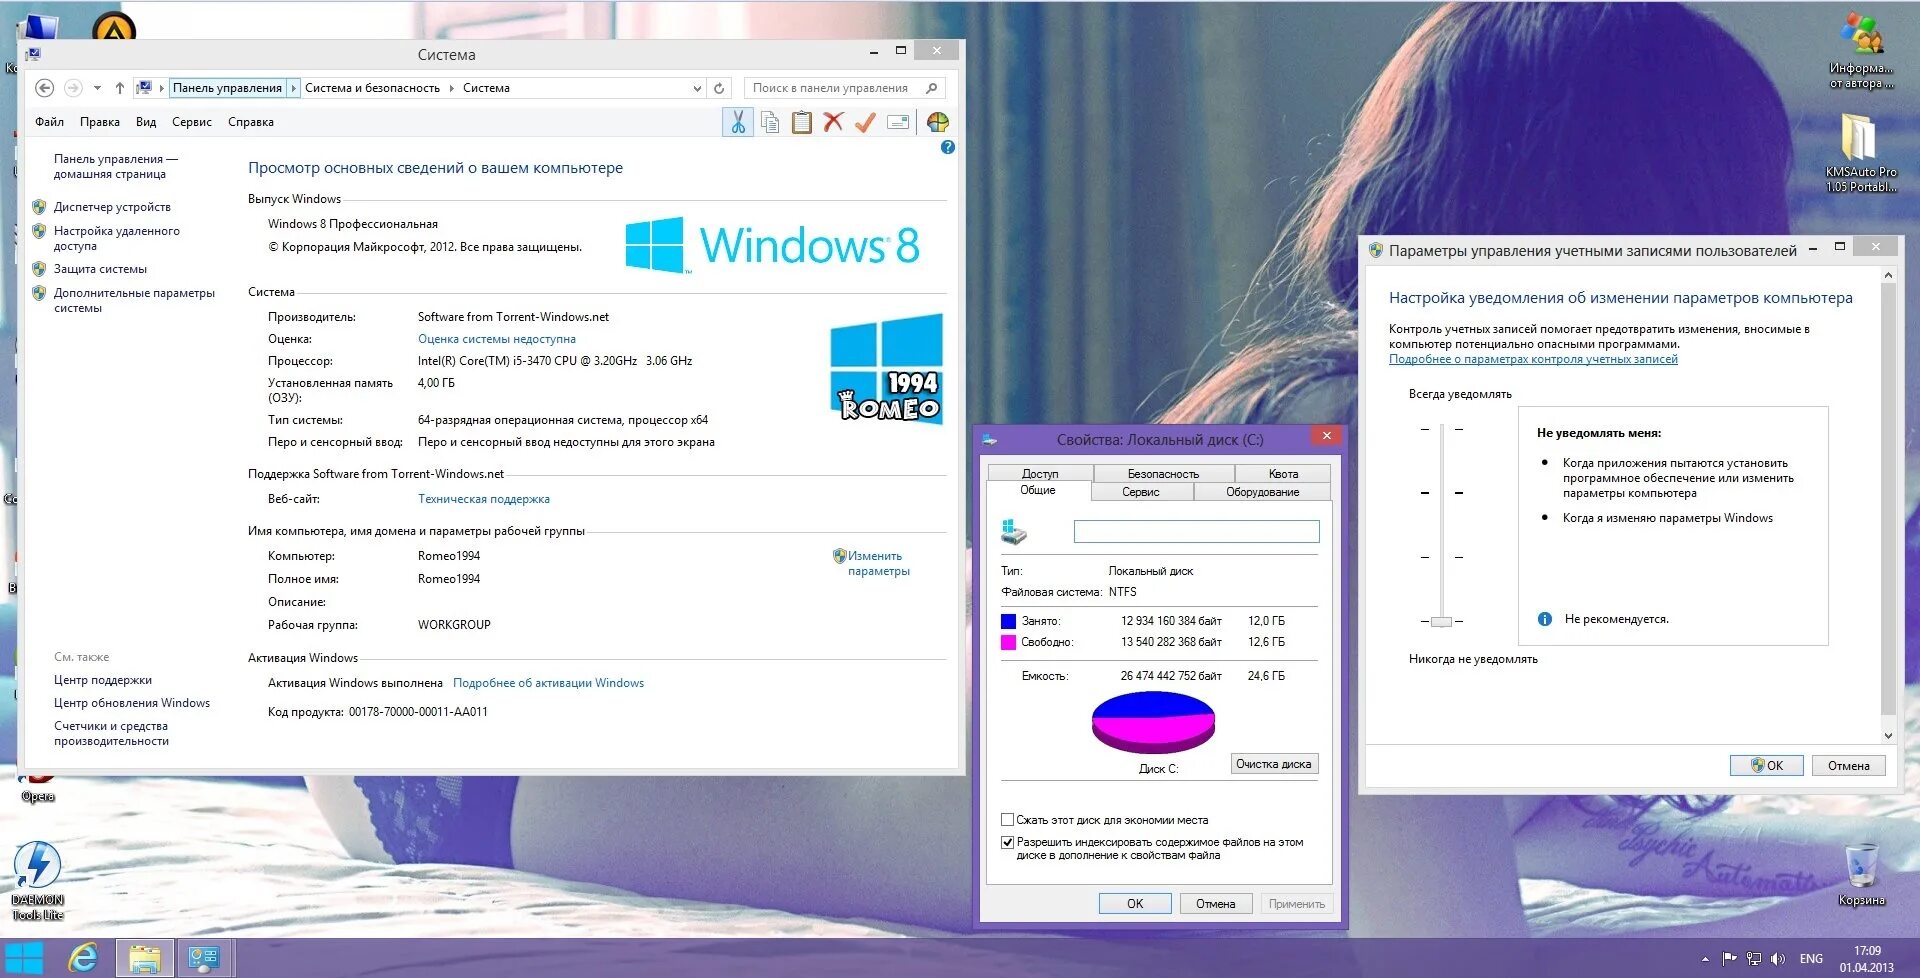Switch to the Безопасность tab
The image size is (1920, 978).
1163,474
